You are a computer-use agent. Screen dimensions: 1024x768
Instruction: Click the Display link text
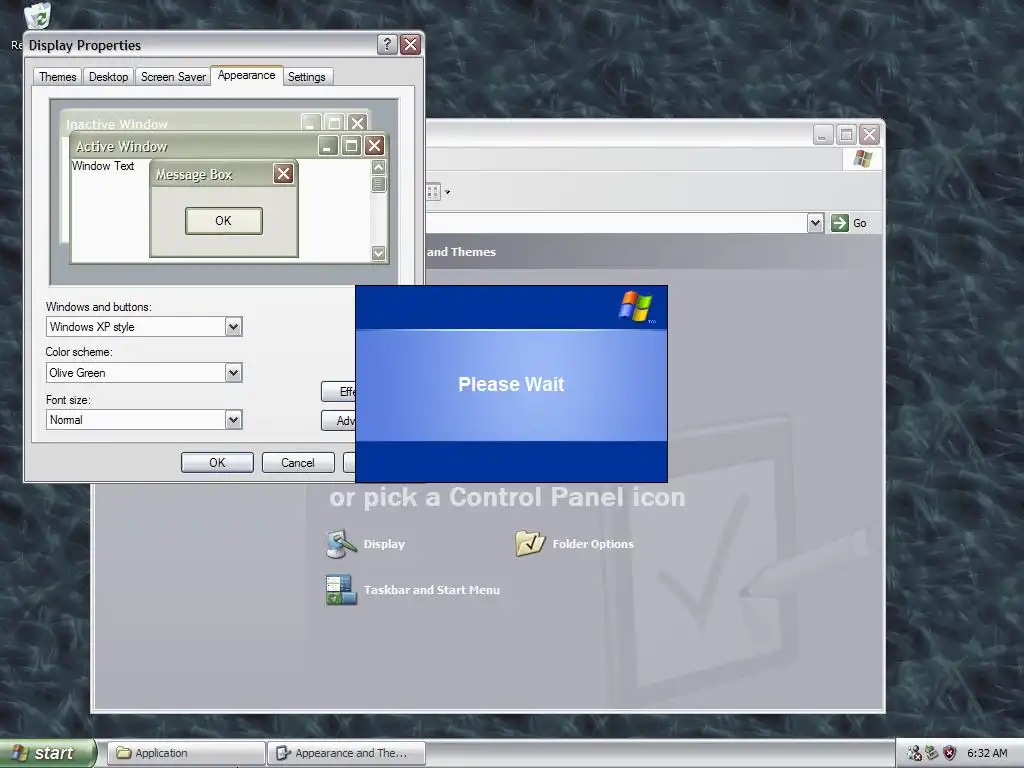(x=384, y=544)
